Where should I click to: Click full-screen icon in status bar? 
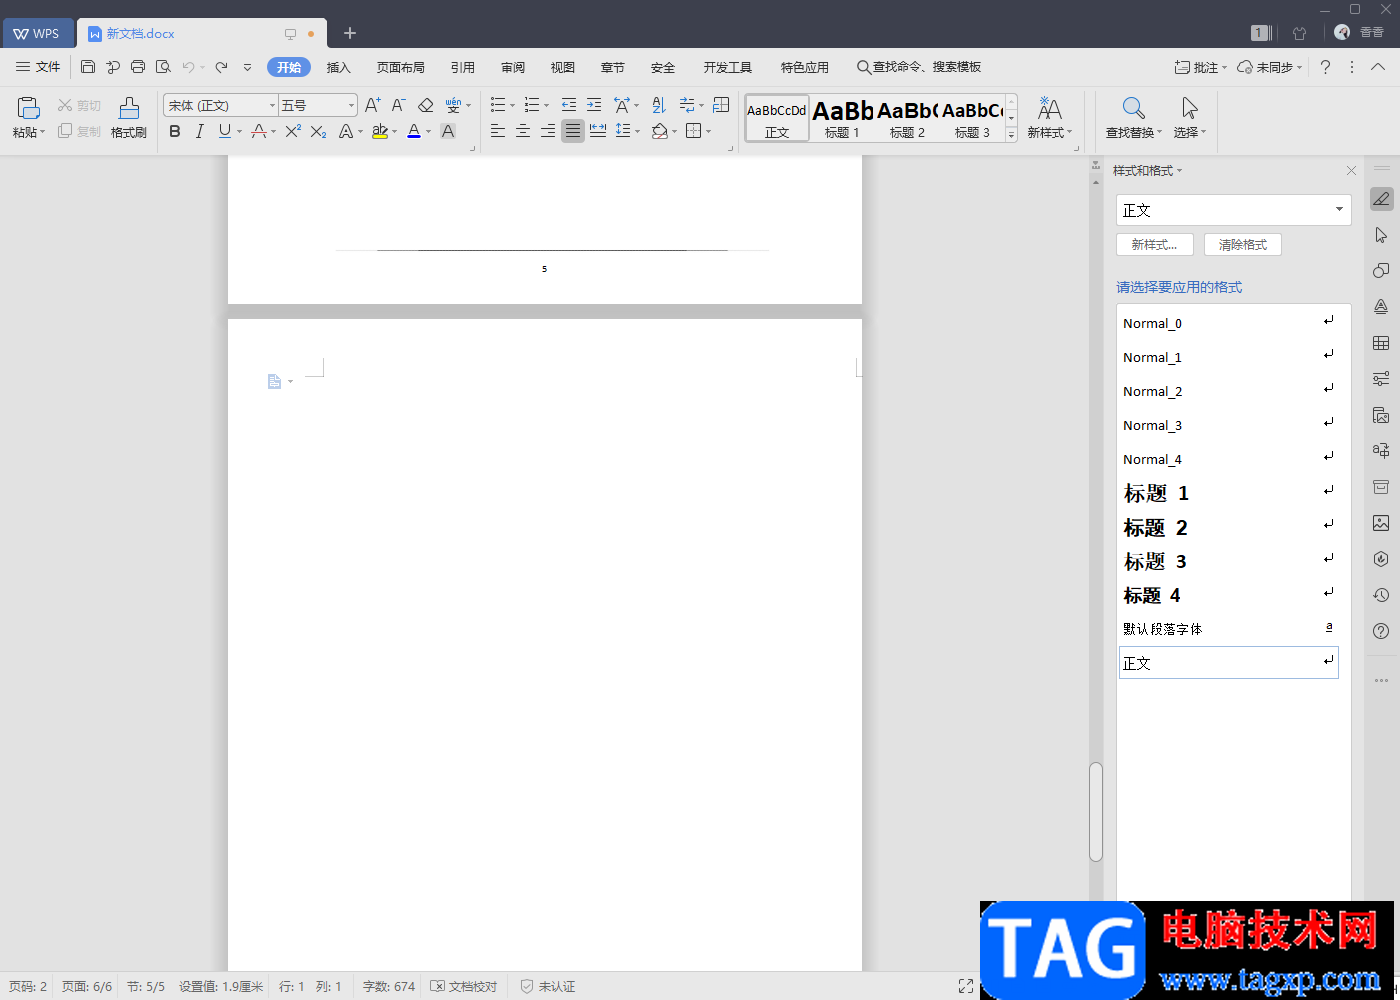click(x=966, y=986)
